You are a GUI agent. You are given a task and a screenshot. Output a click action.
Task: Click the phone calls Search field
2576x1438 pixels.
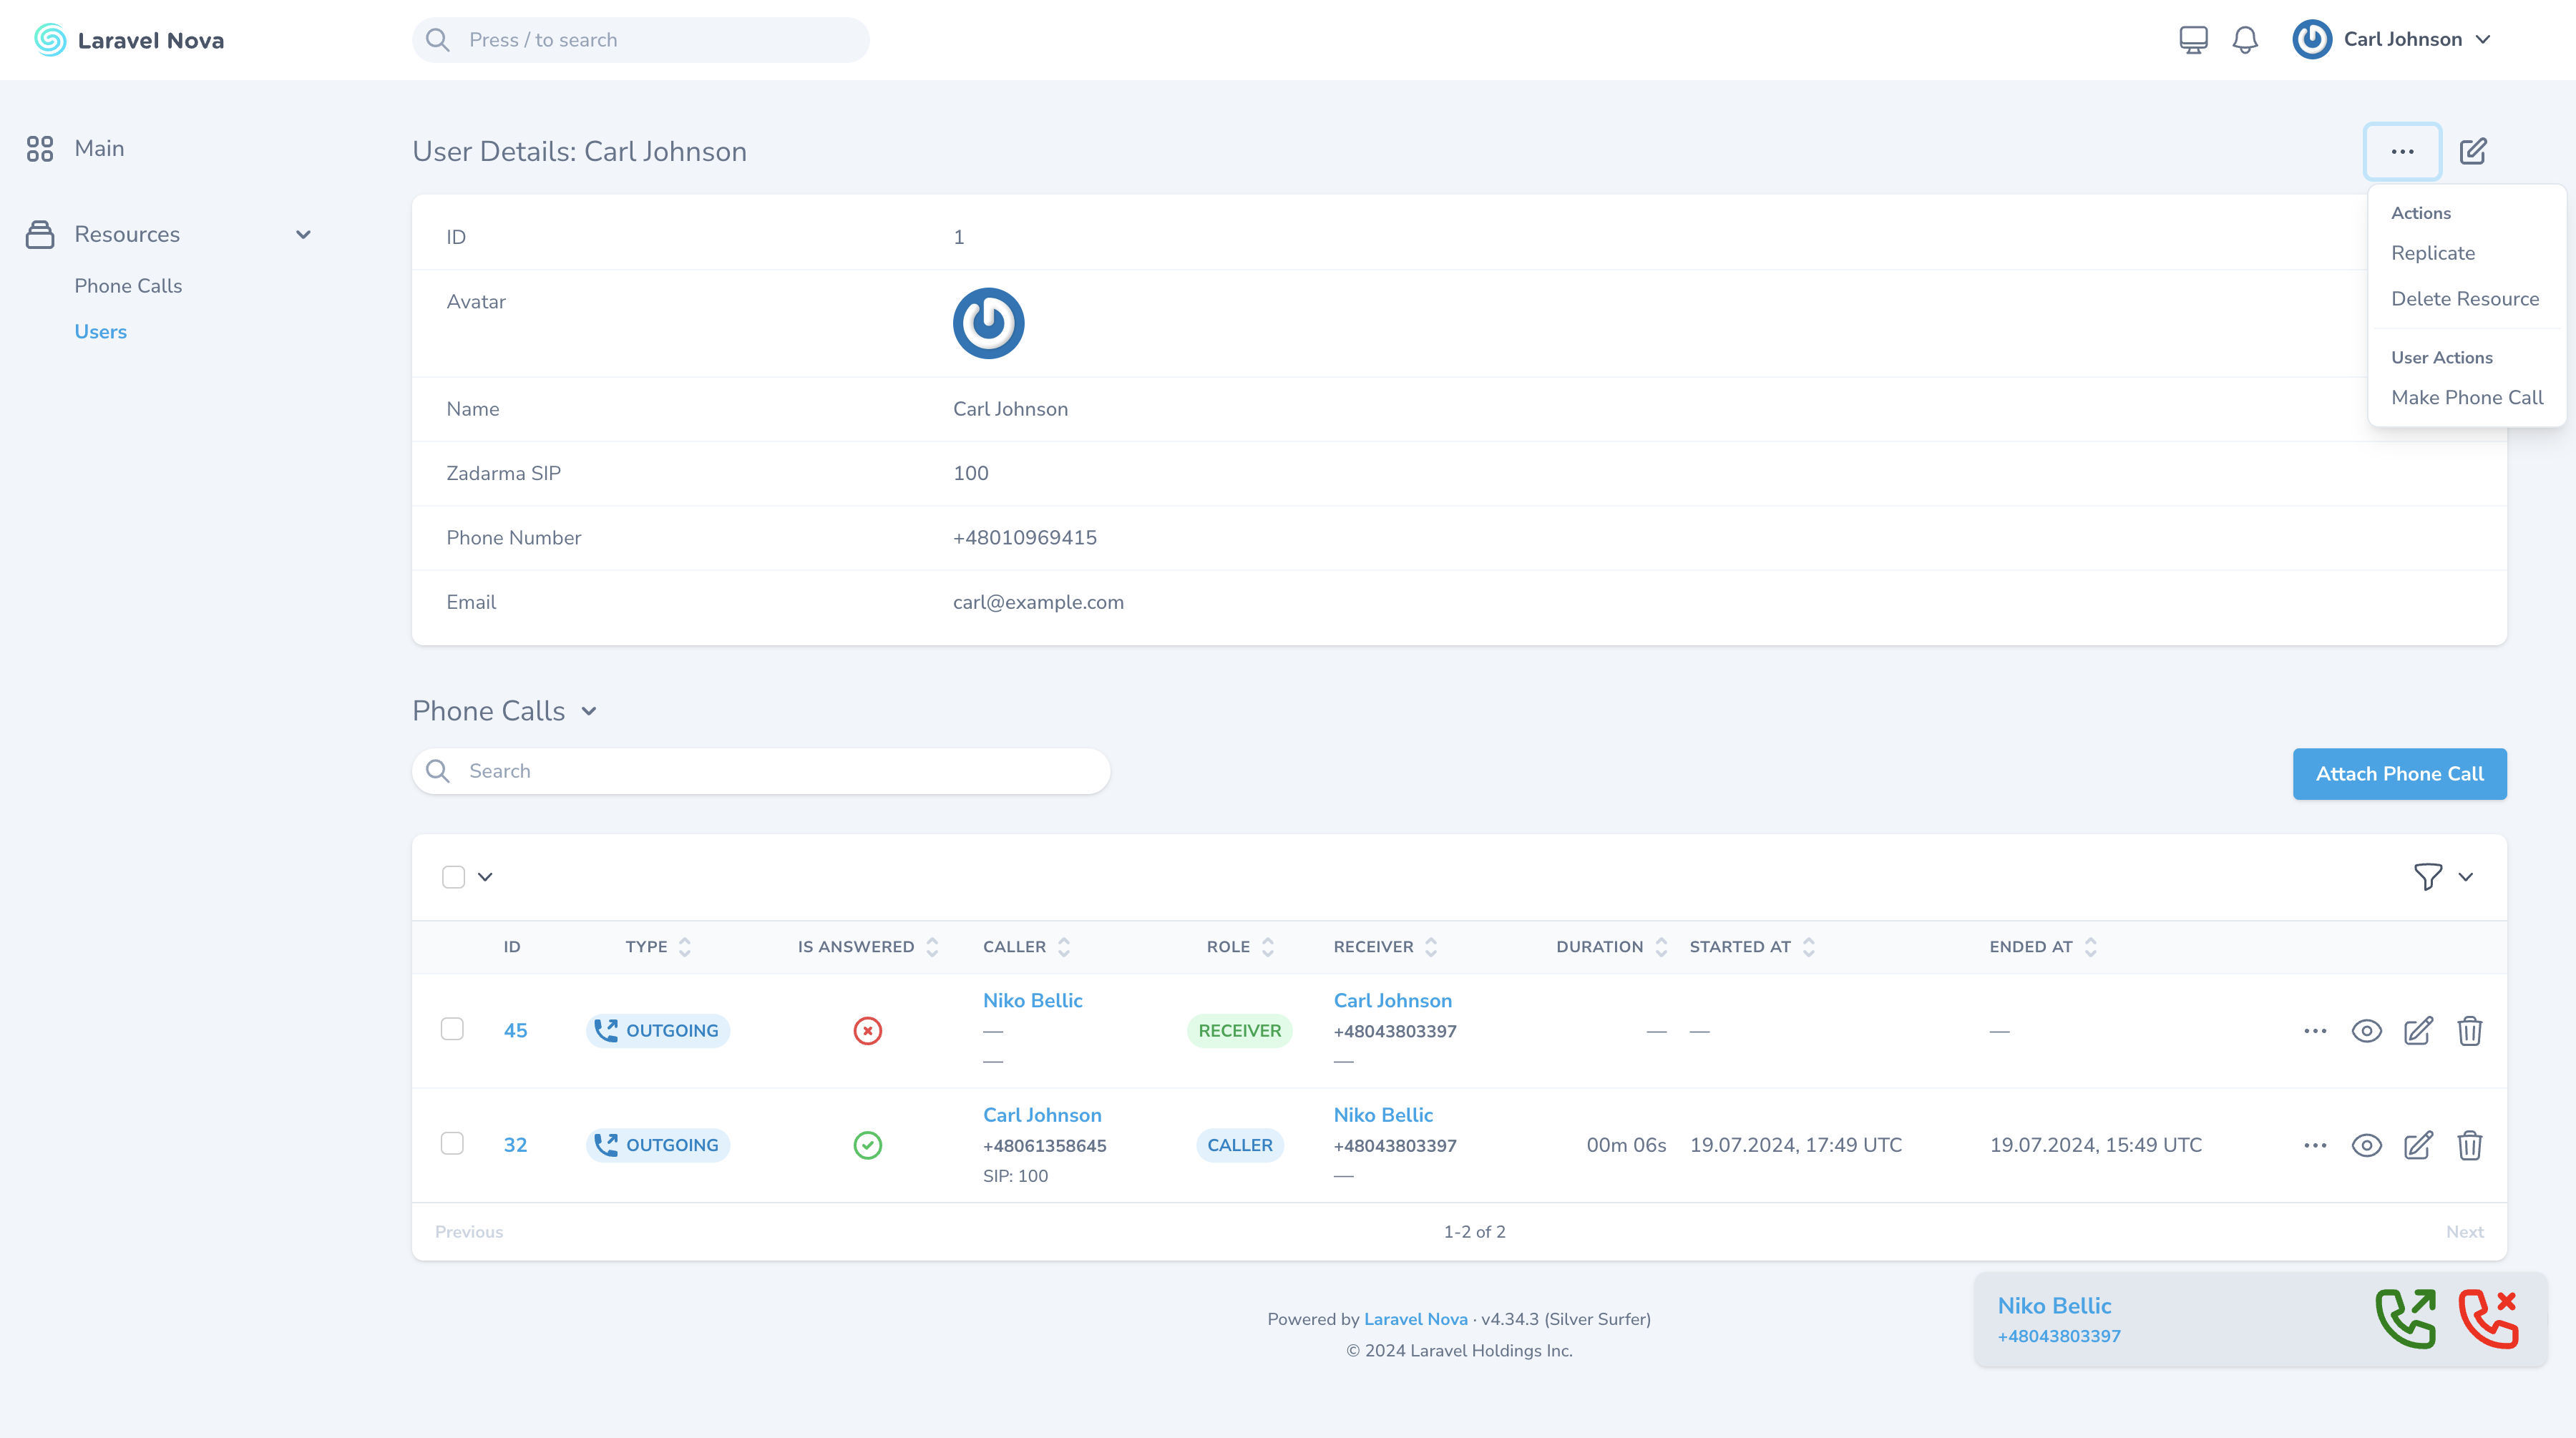(760, 771)
